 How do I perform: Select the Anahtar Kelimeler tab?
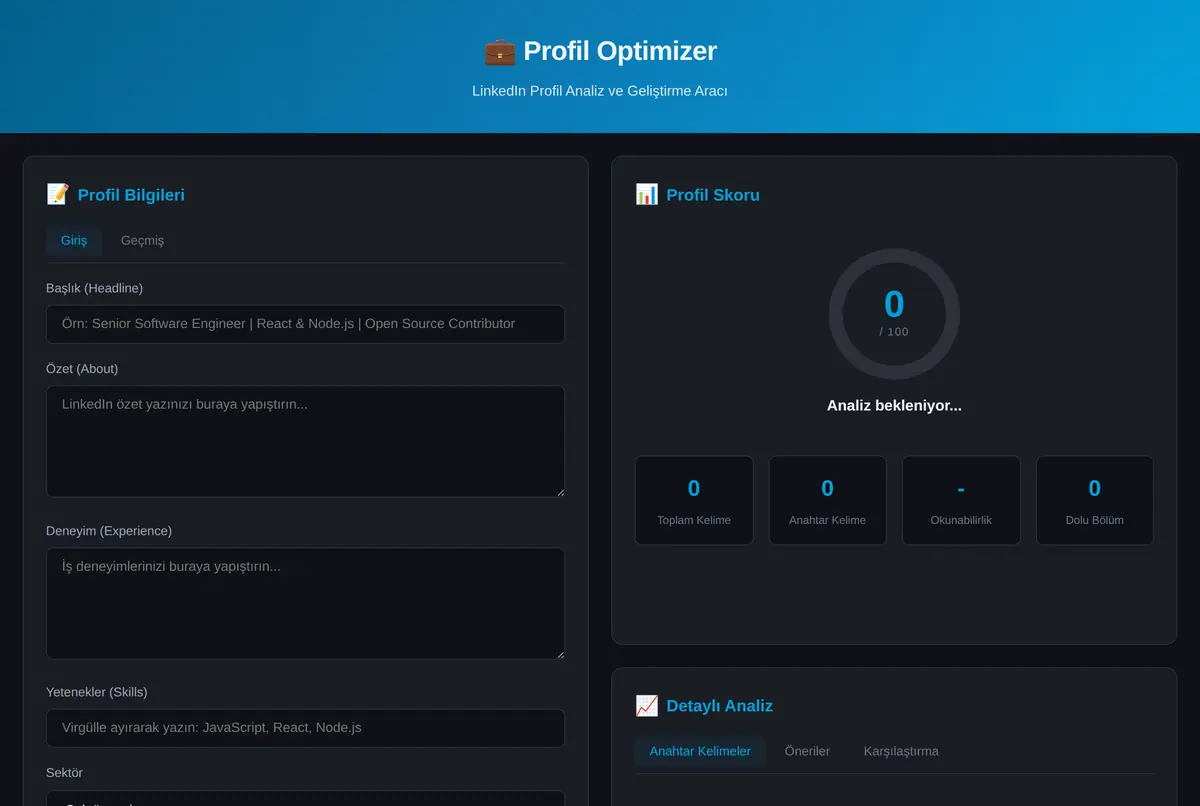(700, 751)
